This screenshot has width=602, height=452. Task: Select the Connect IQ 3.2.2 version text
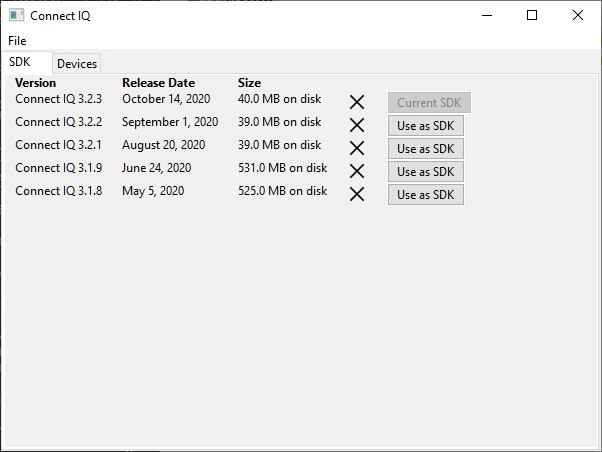click(x=59, y=122)
